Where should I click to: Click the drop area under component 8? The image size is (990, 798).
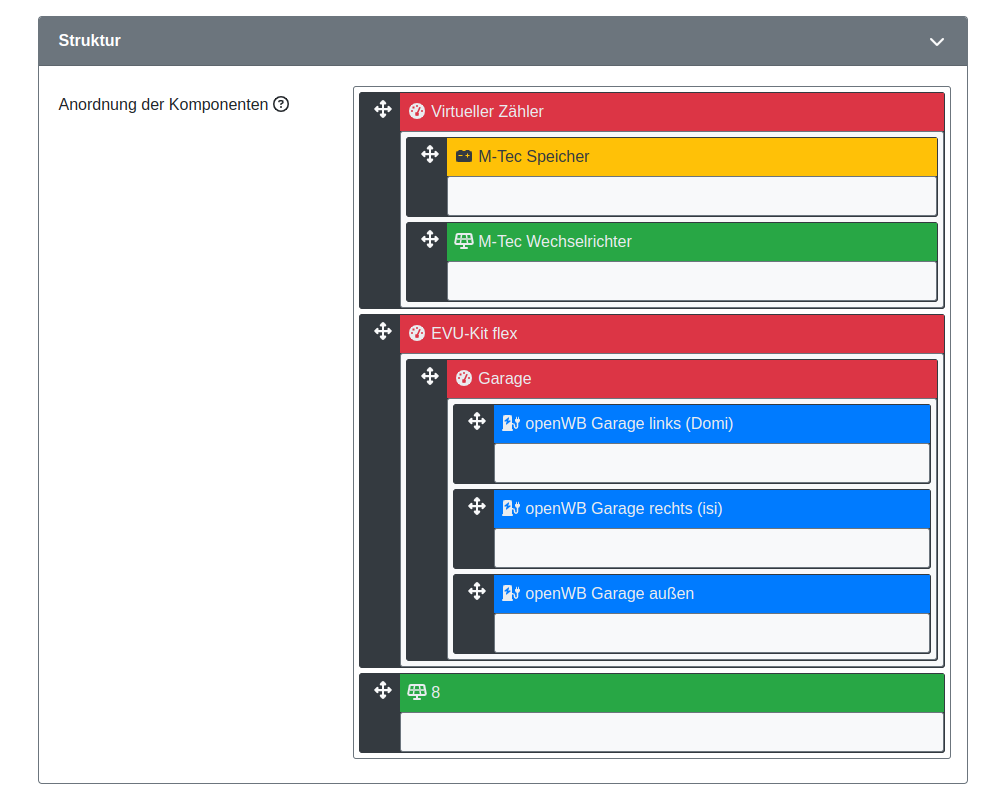point(672,732)
